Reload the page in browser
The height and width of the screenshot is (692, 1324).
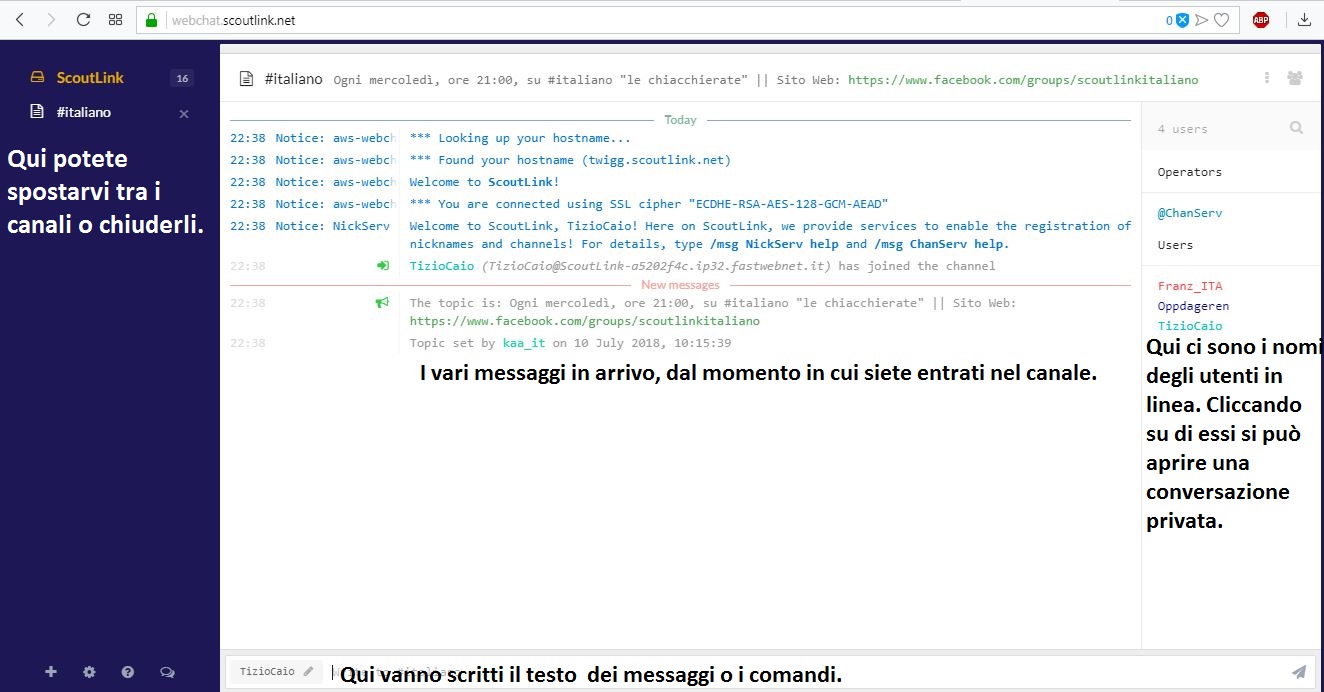coord(83,19)
